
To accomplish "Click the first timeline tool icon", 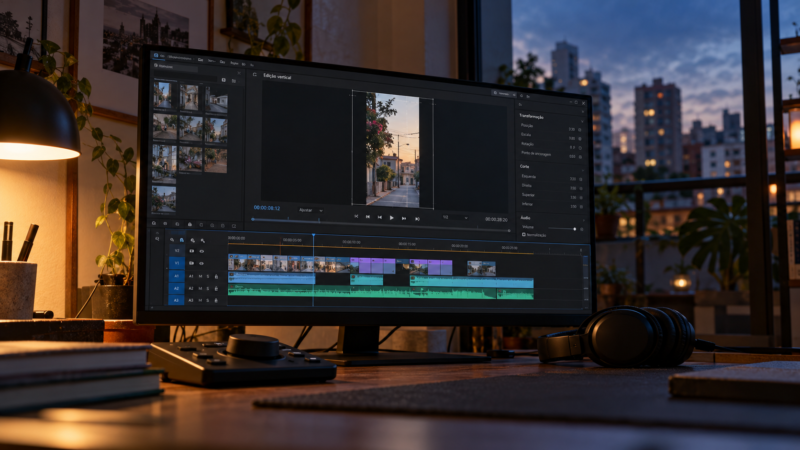I will point(172,240).
